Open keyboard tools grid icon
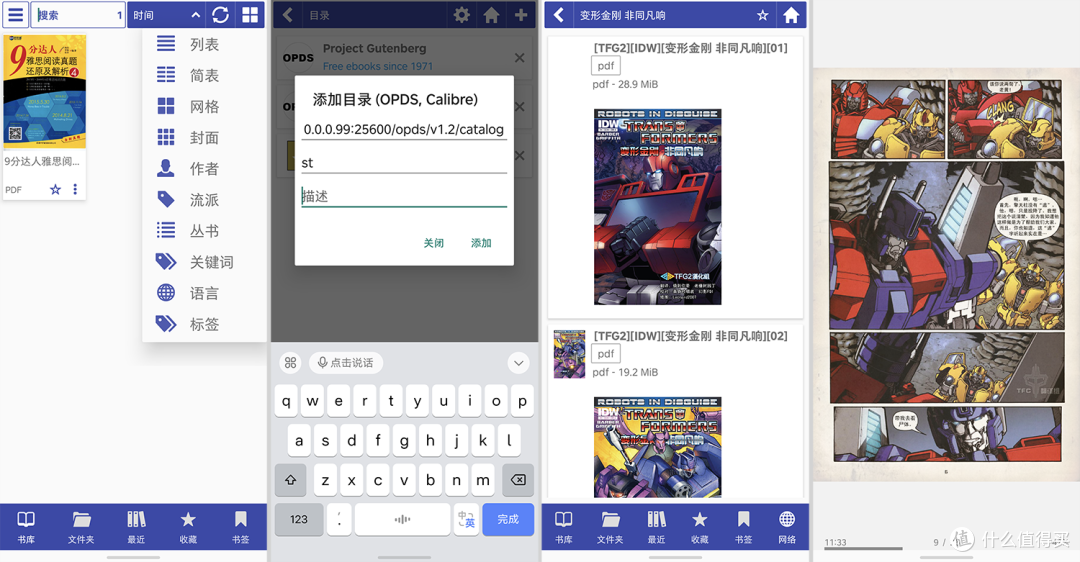The width and height of the screenshot is (1080, 562). pos(291,362)
